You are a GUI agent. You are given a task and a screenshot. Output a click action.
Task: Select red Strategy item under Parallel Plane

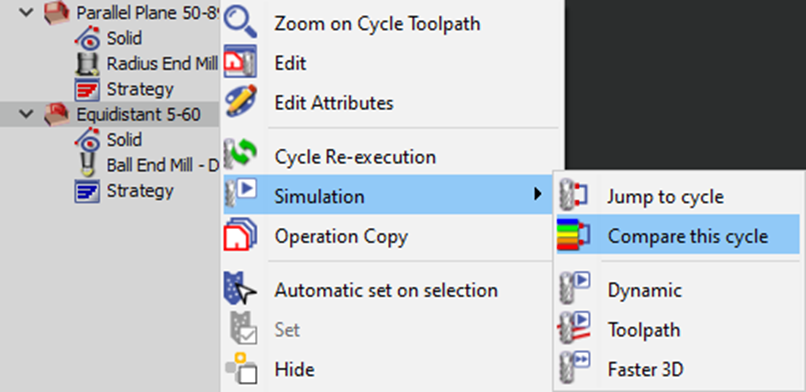click(124, 89)
